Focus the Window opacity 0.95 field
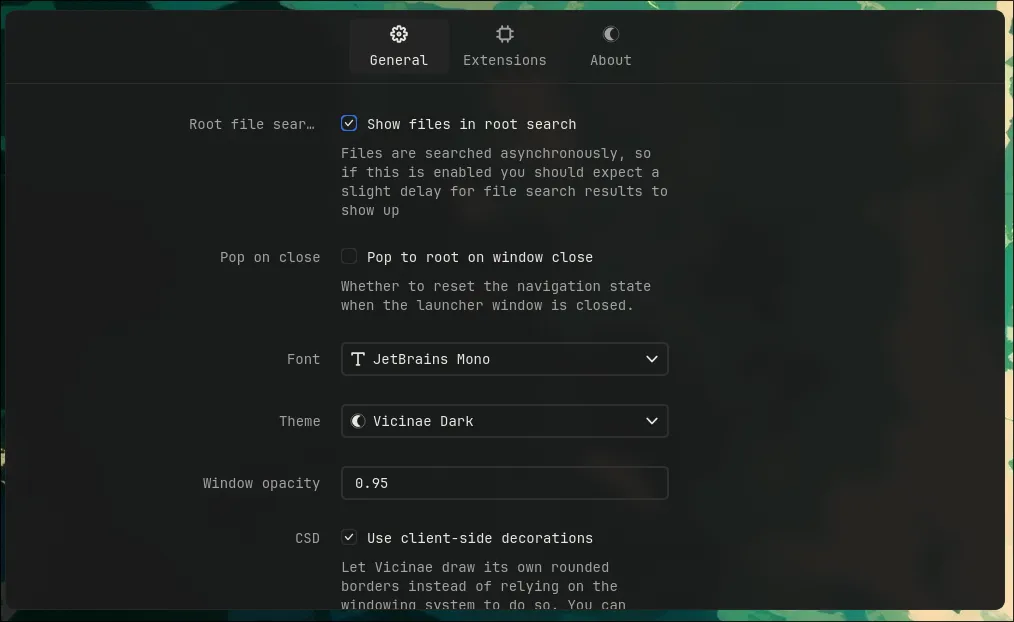This screenshot has width=1014, height=622. 504,483
